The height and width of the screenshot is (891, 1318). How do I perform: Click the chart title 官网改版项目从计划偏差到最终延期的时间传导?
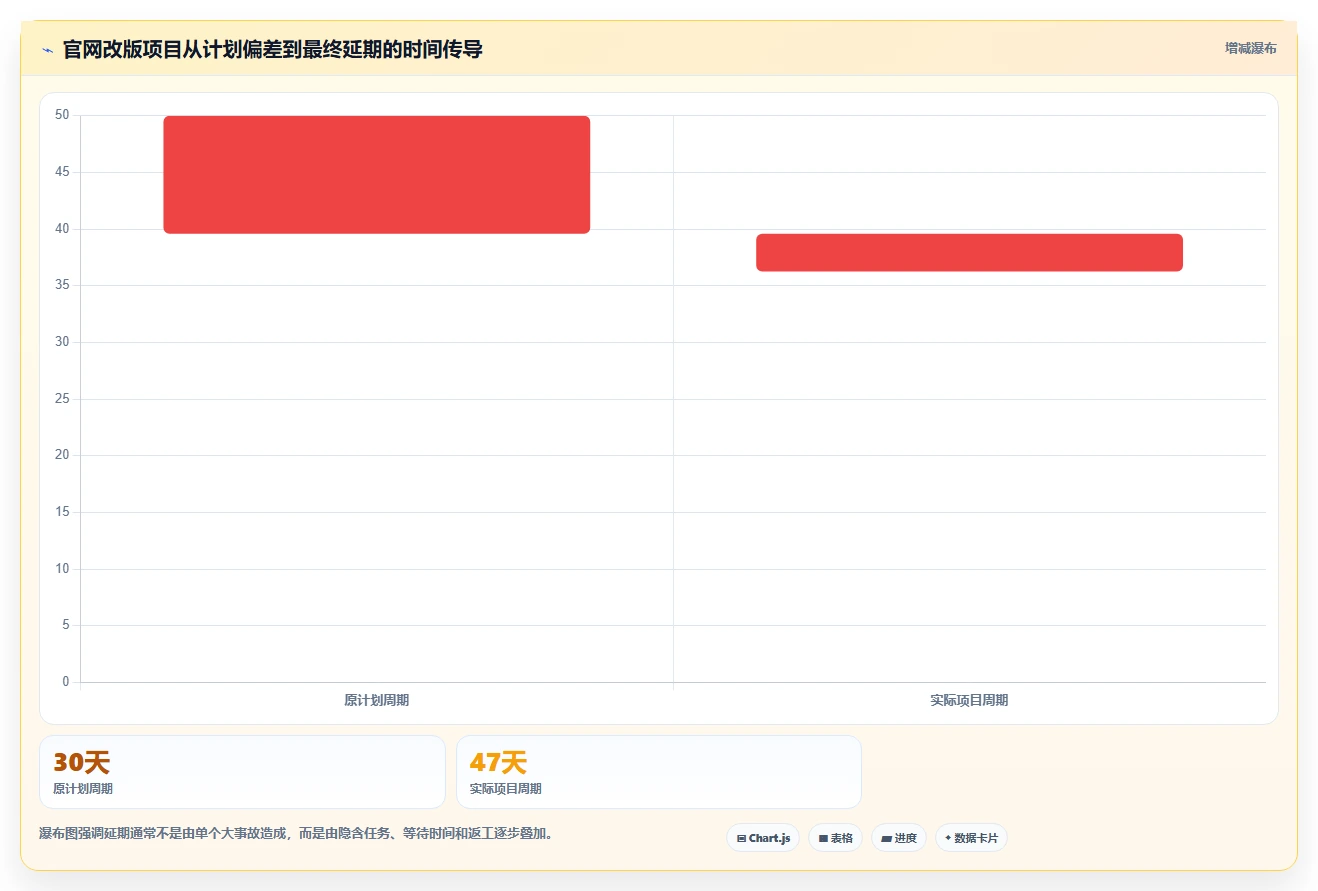click(x=273, y=49)
